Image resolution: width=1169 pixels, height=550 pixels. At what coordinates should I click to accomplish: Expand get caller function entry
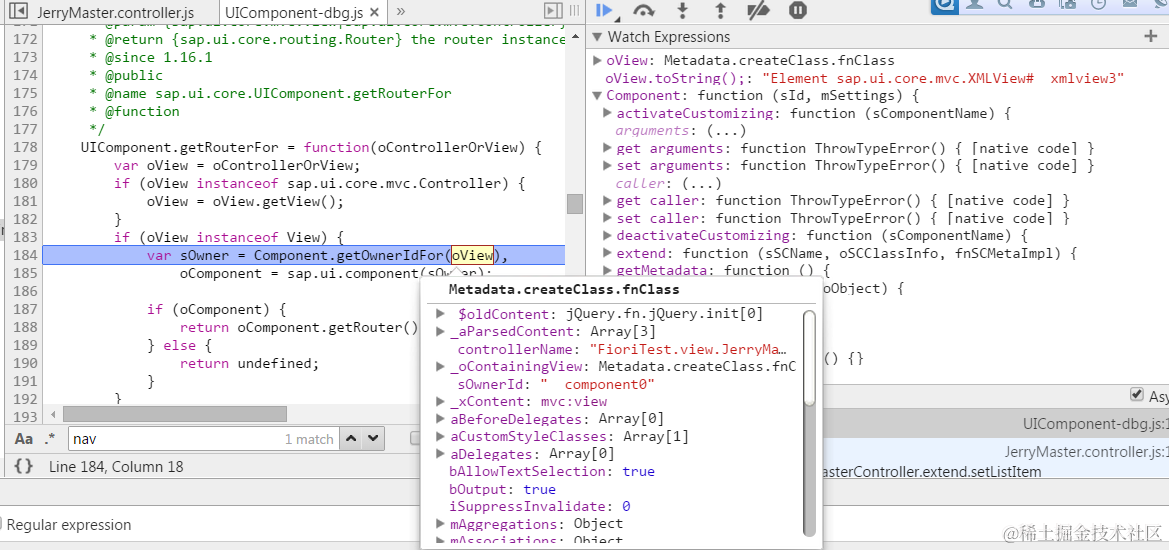point(607,200)
